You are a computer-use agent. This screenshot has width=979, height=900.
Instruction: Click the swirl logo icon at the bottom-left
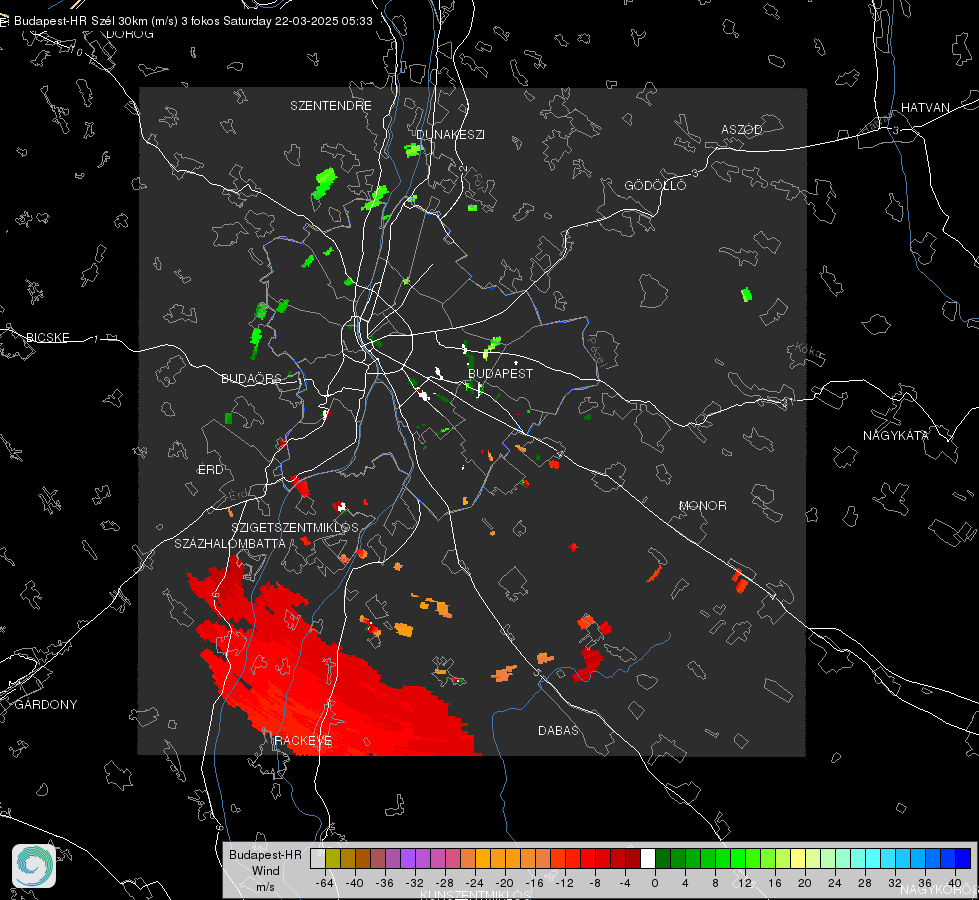[x=34, y=866]
